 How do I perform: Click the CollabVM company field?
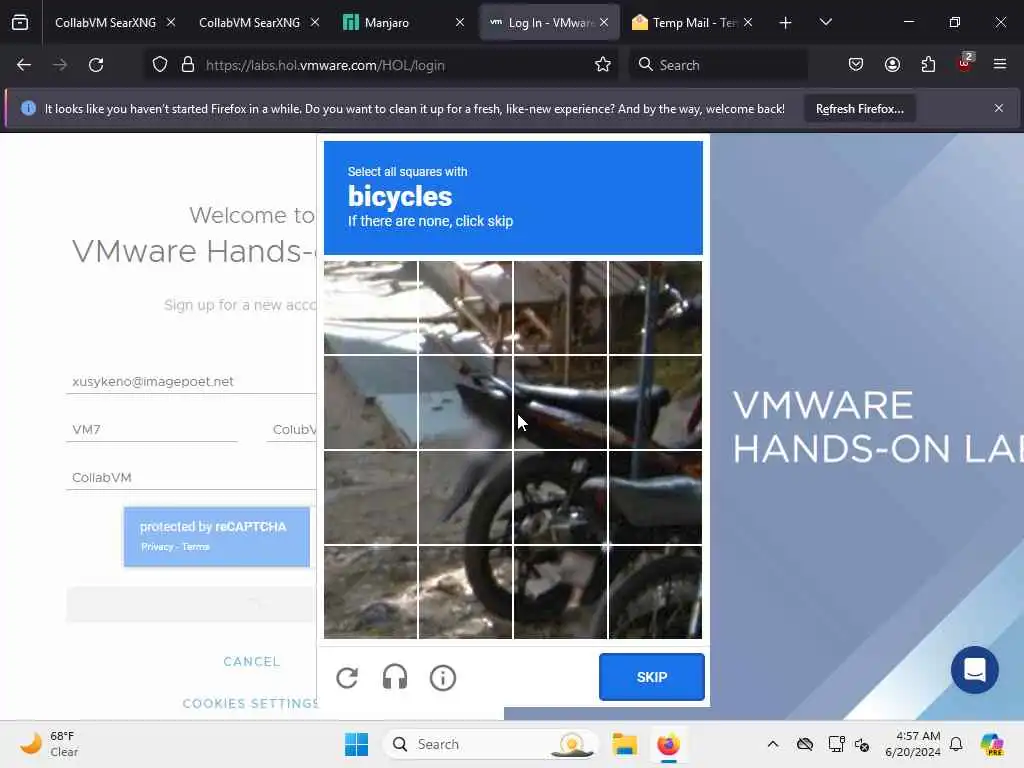pyautogui.click(x=191, y=477)
